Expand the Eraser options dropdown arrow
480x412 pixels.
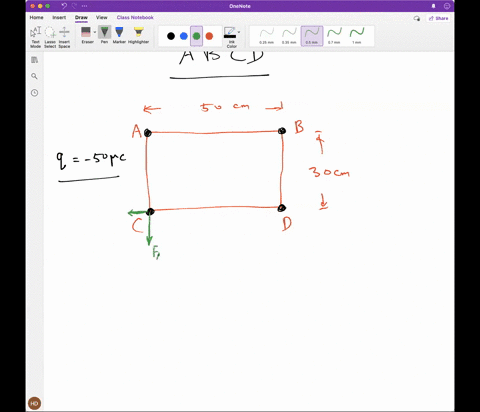95,32
